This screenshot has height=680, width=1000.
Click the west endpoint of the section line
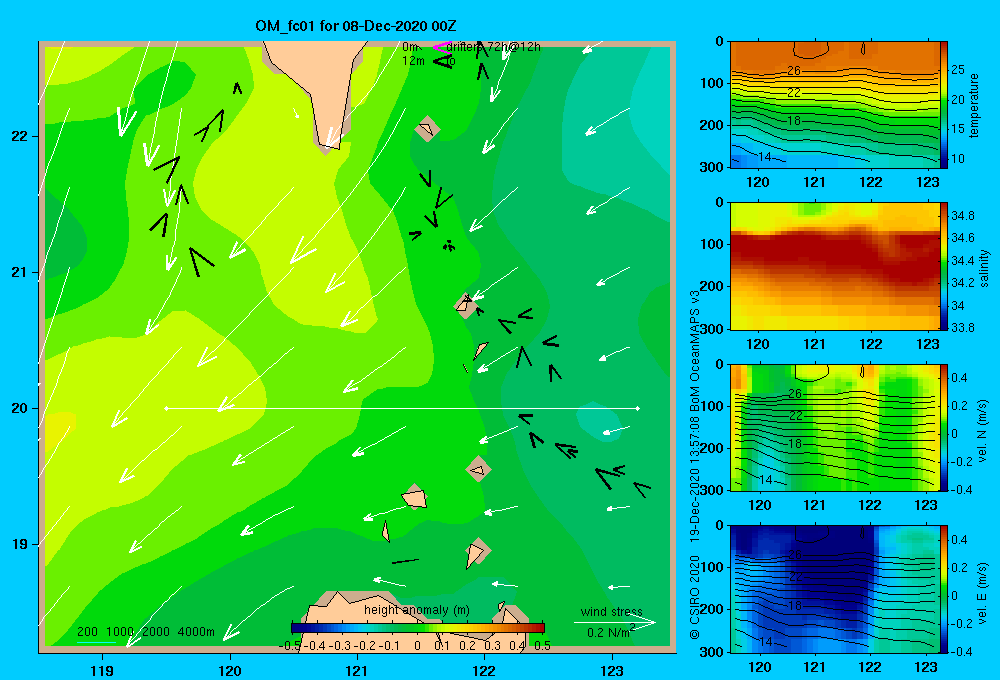click(166, 408)
